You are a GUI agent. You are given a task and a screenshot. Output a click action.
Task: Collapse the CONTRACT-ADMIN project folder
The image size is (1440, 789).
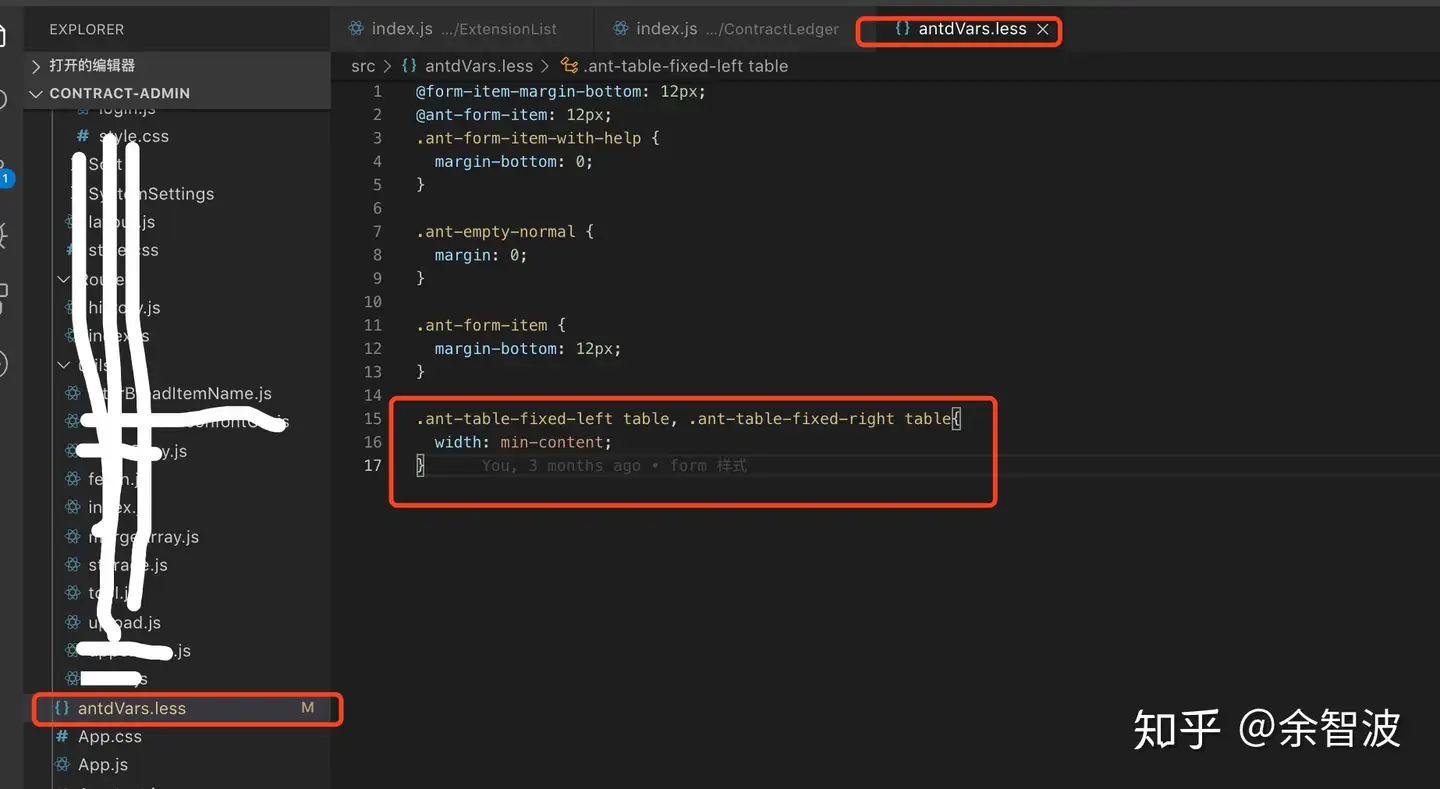pos(119,93)
